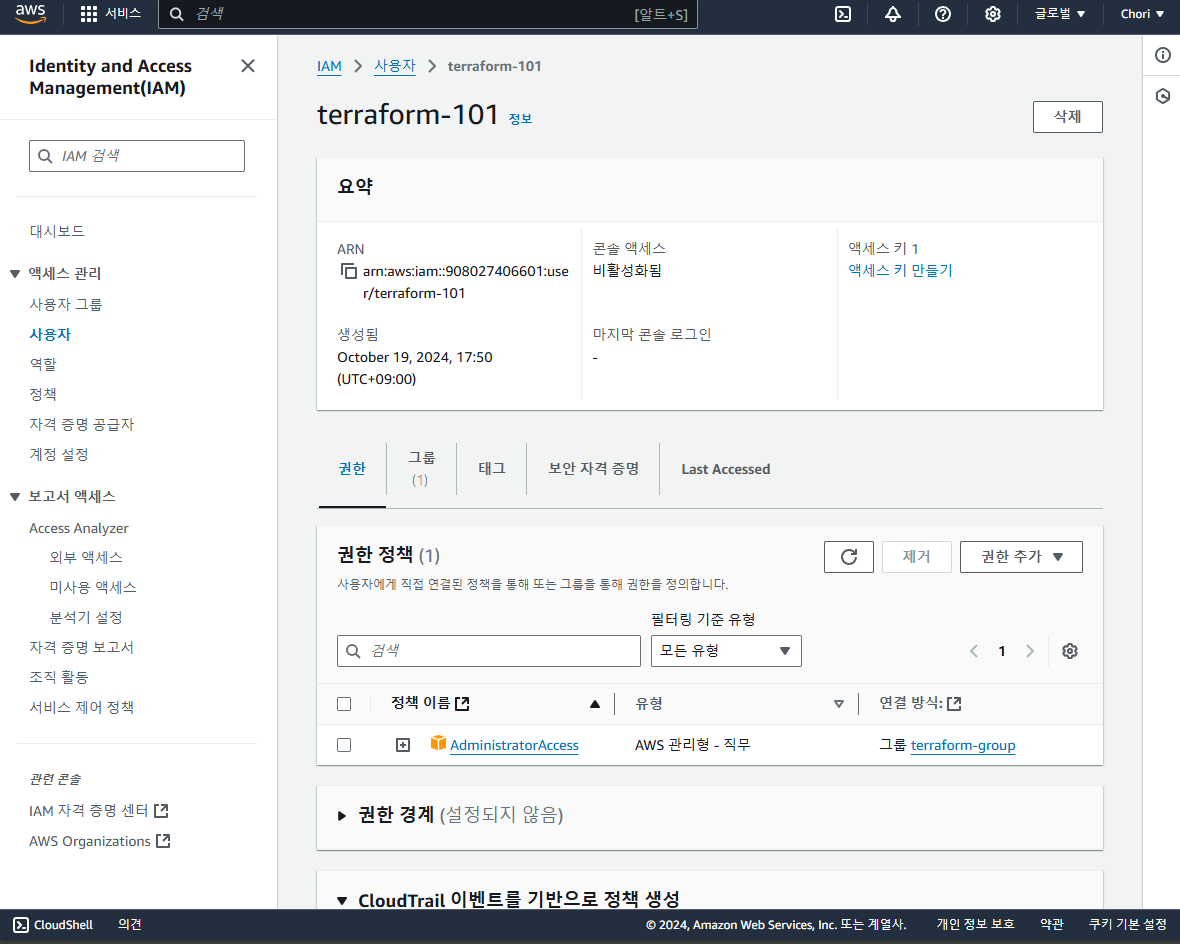
Task: Open the Chori account dropdown
Action: [x=1142, y=14]
